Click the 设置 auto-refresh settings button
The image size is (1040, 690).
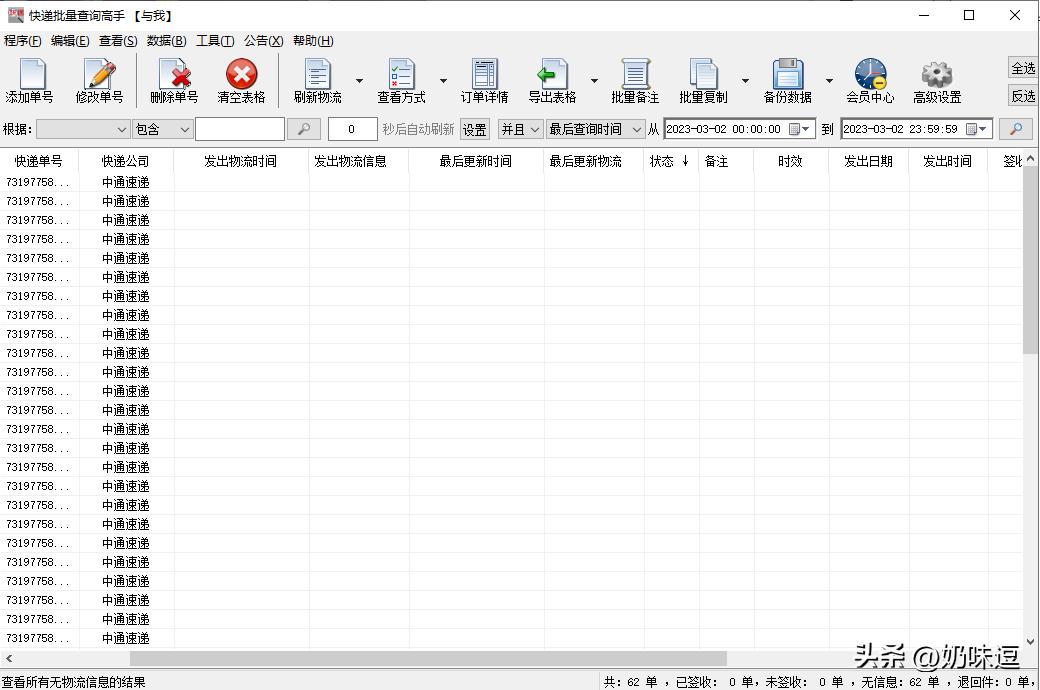pos(474,130)
